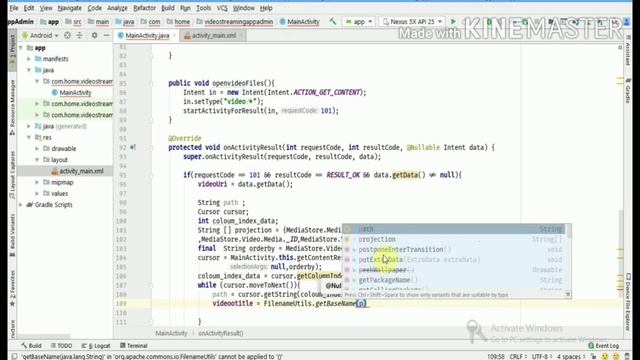The image size is (640, 360).
Task: Expand the java (generated) folder
Action: coord(29,127)
